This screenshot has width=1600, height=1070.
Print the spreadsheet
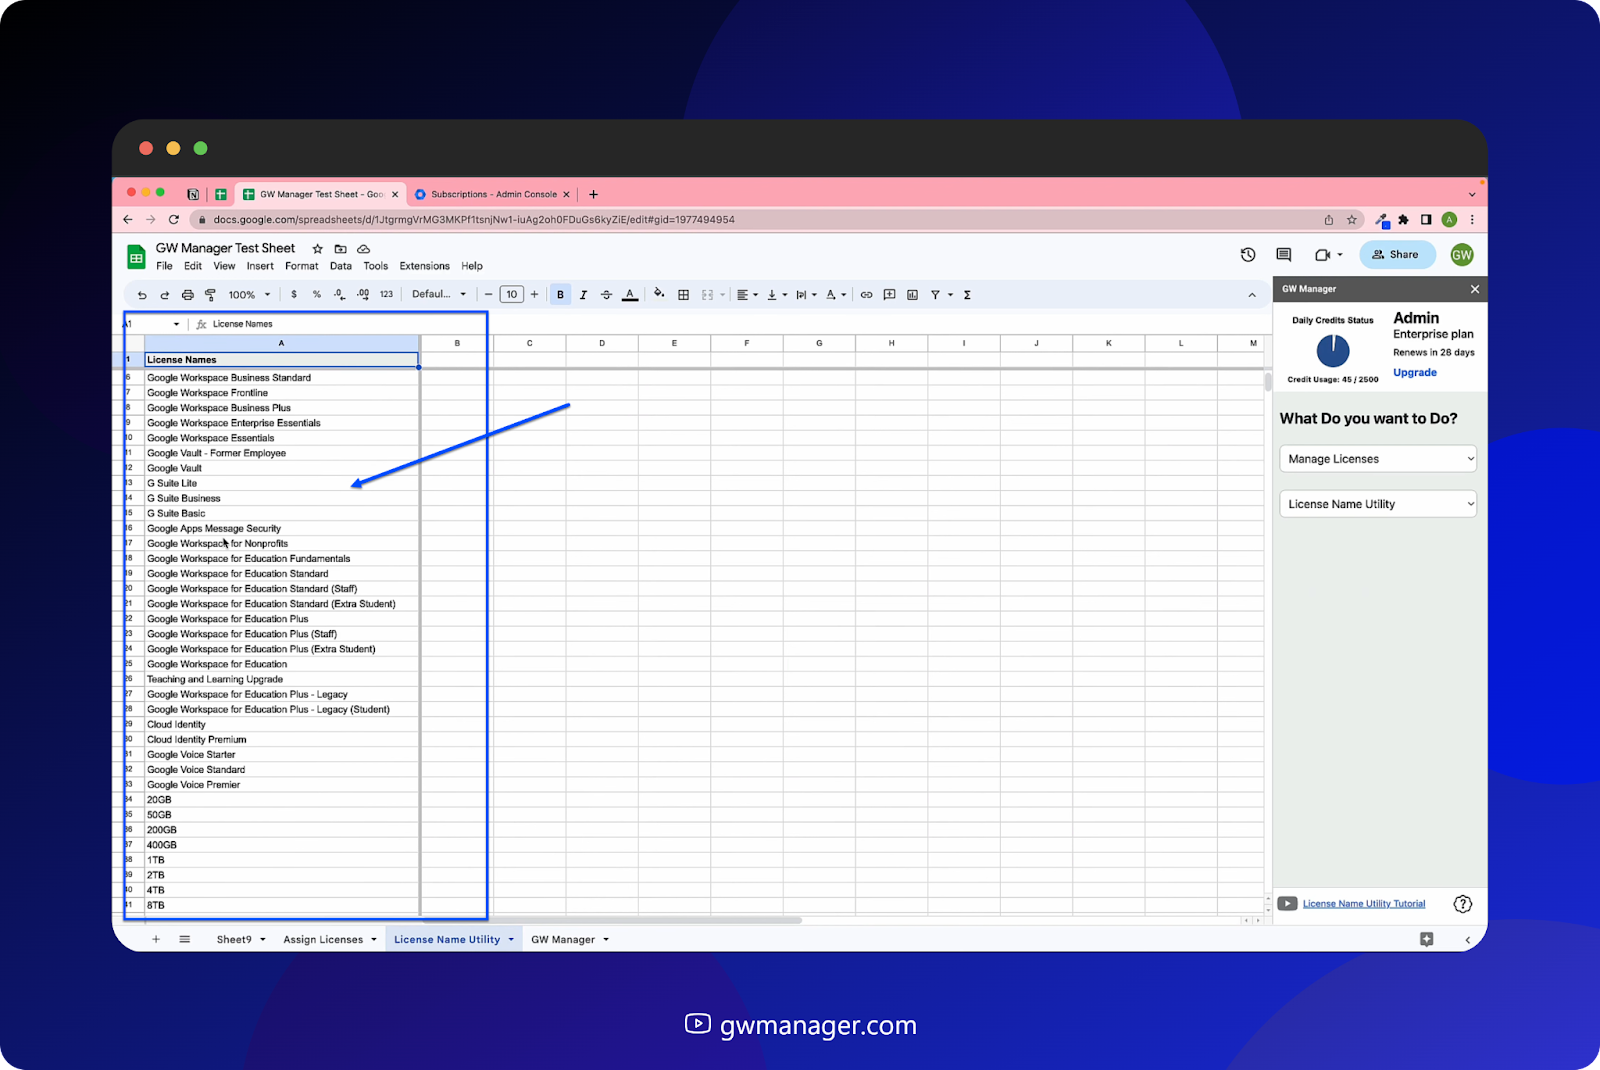click(187, 295)
